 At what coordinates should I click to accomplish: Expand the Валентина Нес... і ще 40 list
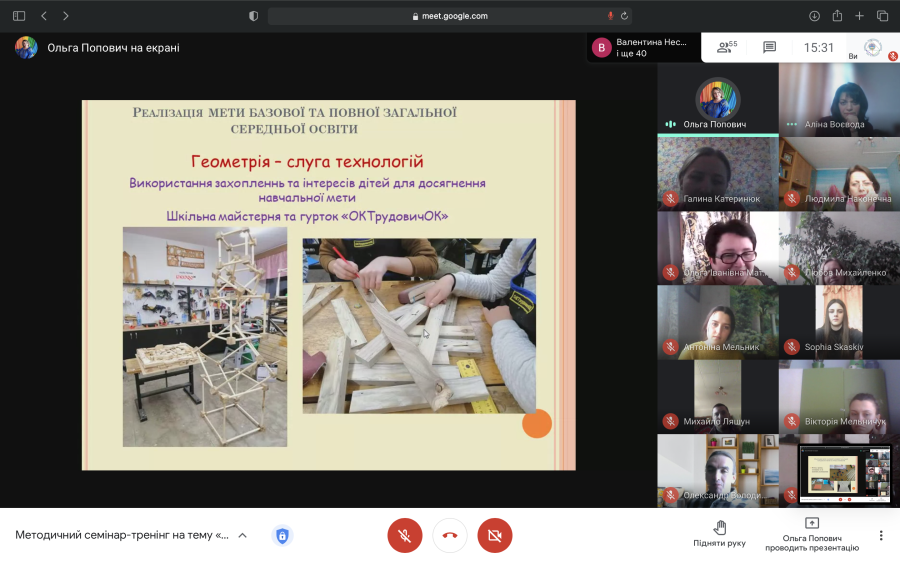(x=643, y=48)
